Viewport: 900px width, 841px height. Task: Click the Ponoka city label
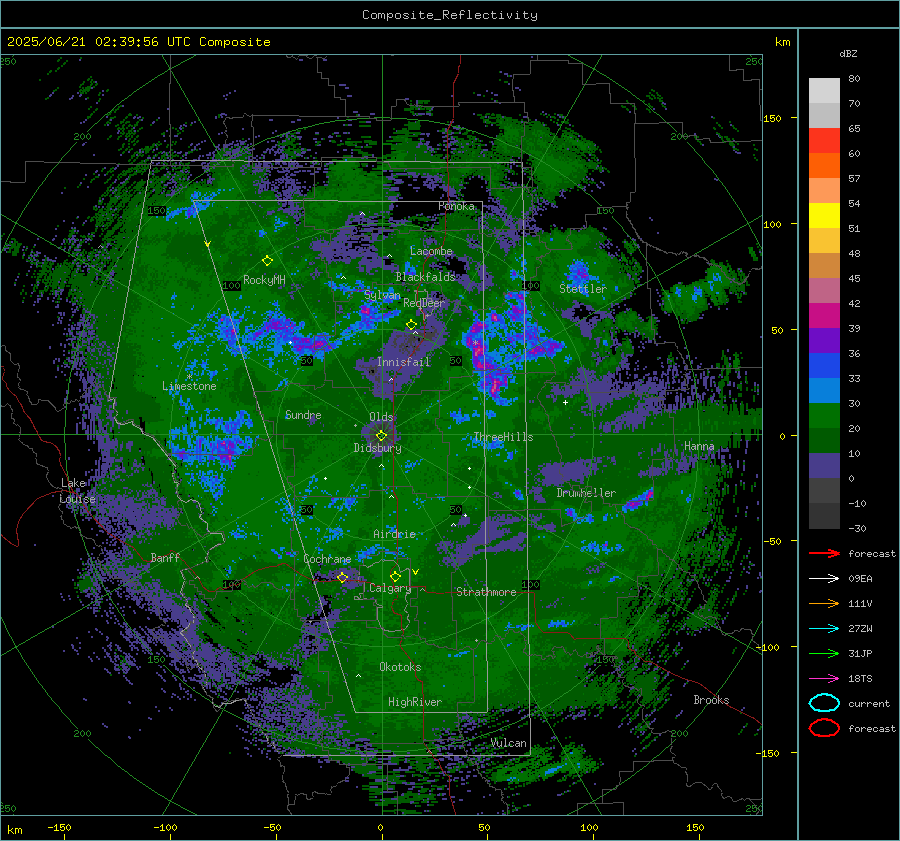click(456, 206)
